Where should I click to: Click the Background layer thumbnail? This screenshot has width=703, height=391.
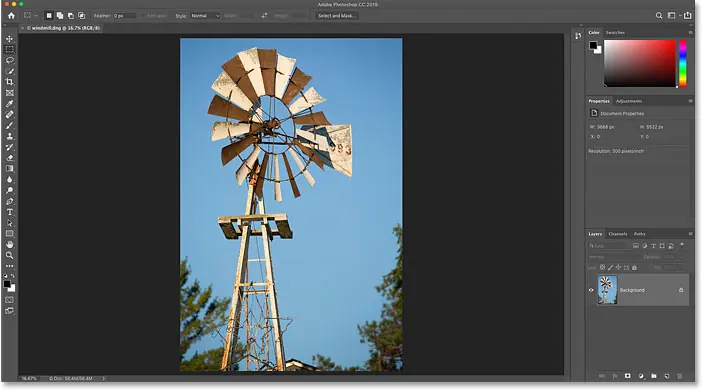[607, 290]
